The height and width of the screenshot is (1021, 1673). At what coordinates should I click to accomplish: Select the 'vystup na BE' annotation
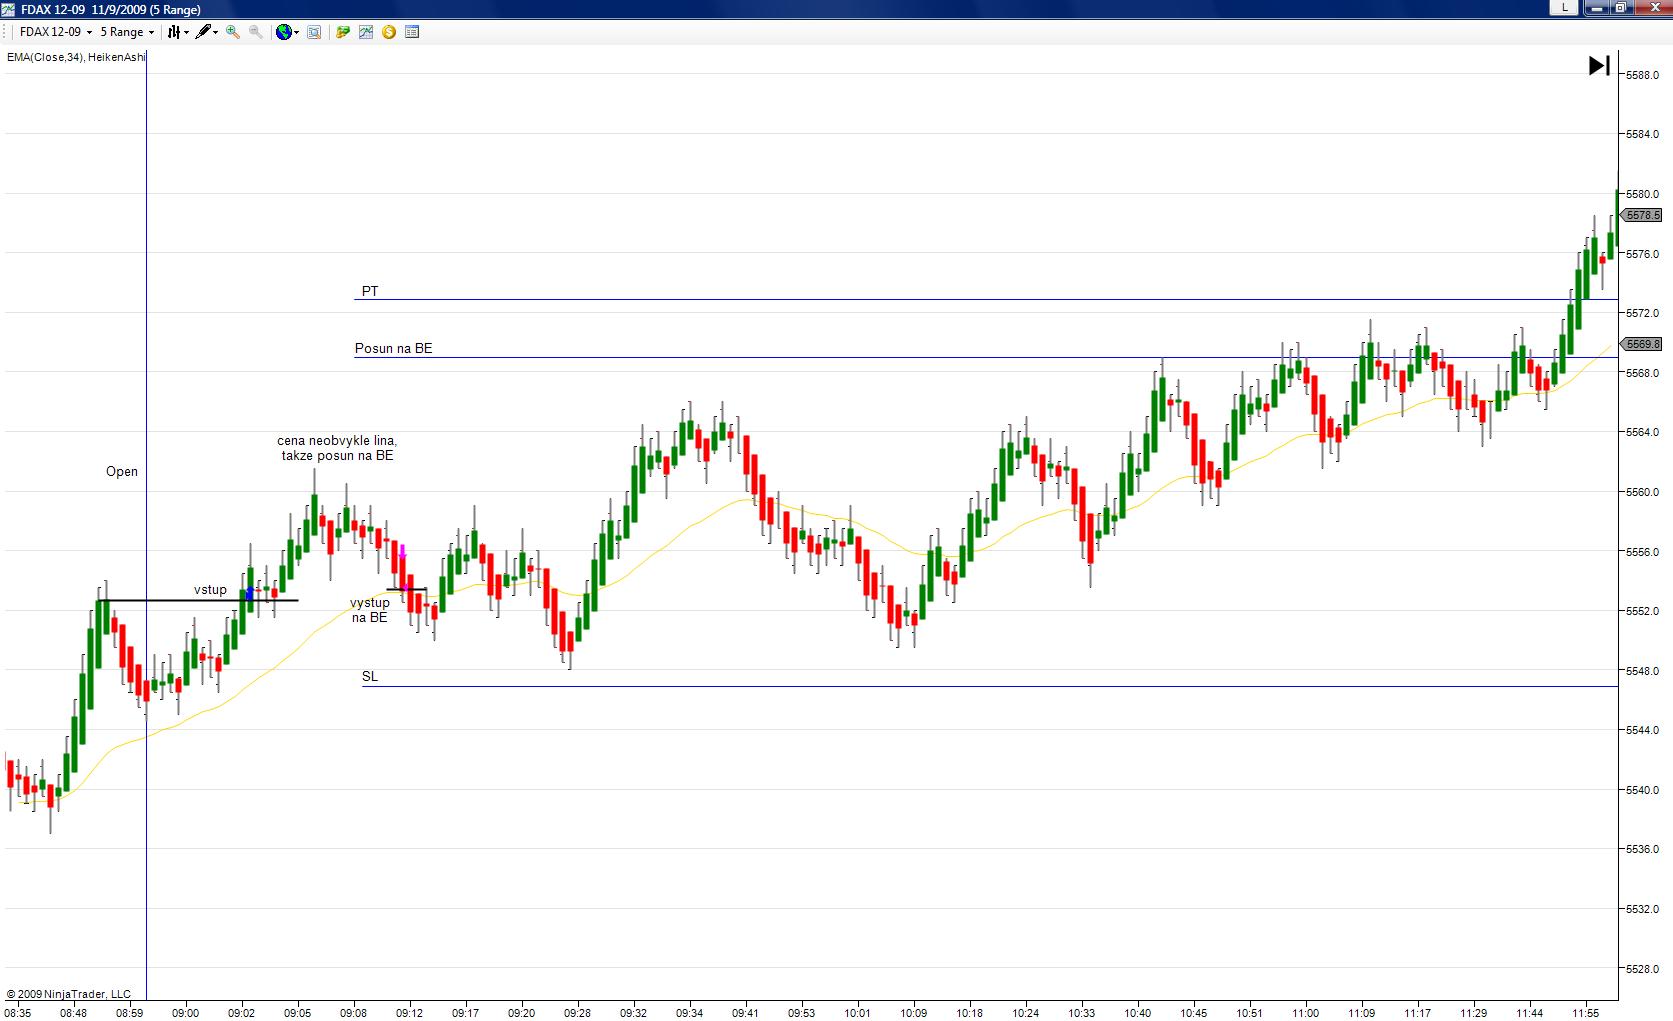(370, 610)
